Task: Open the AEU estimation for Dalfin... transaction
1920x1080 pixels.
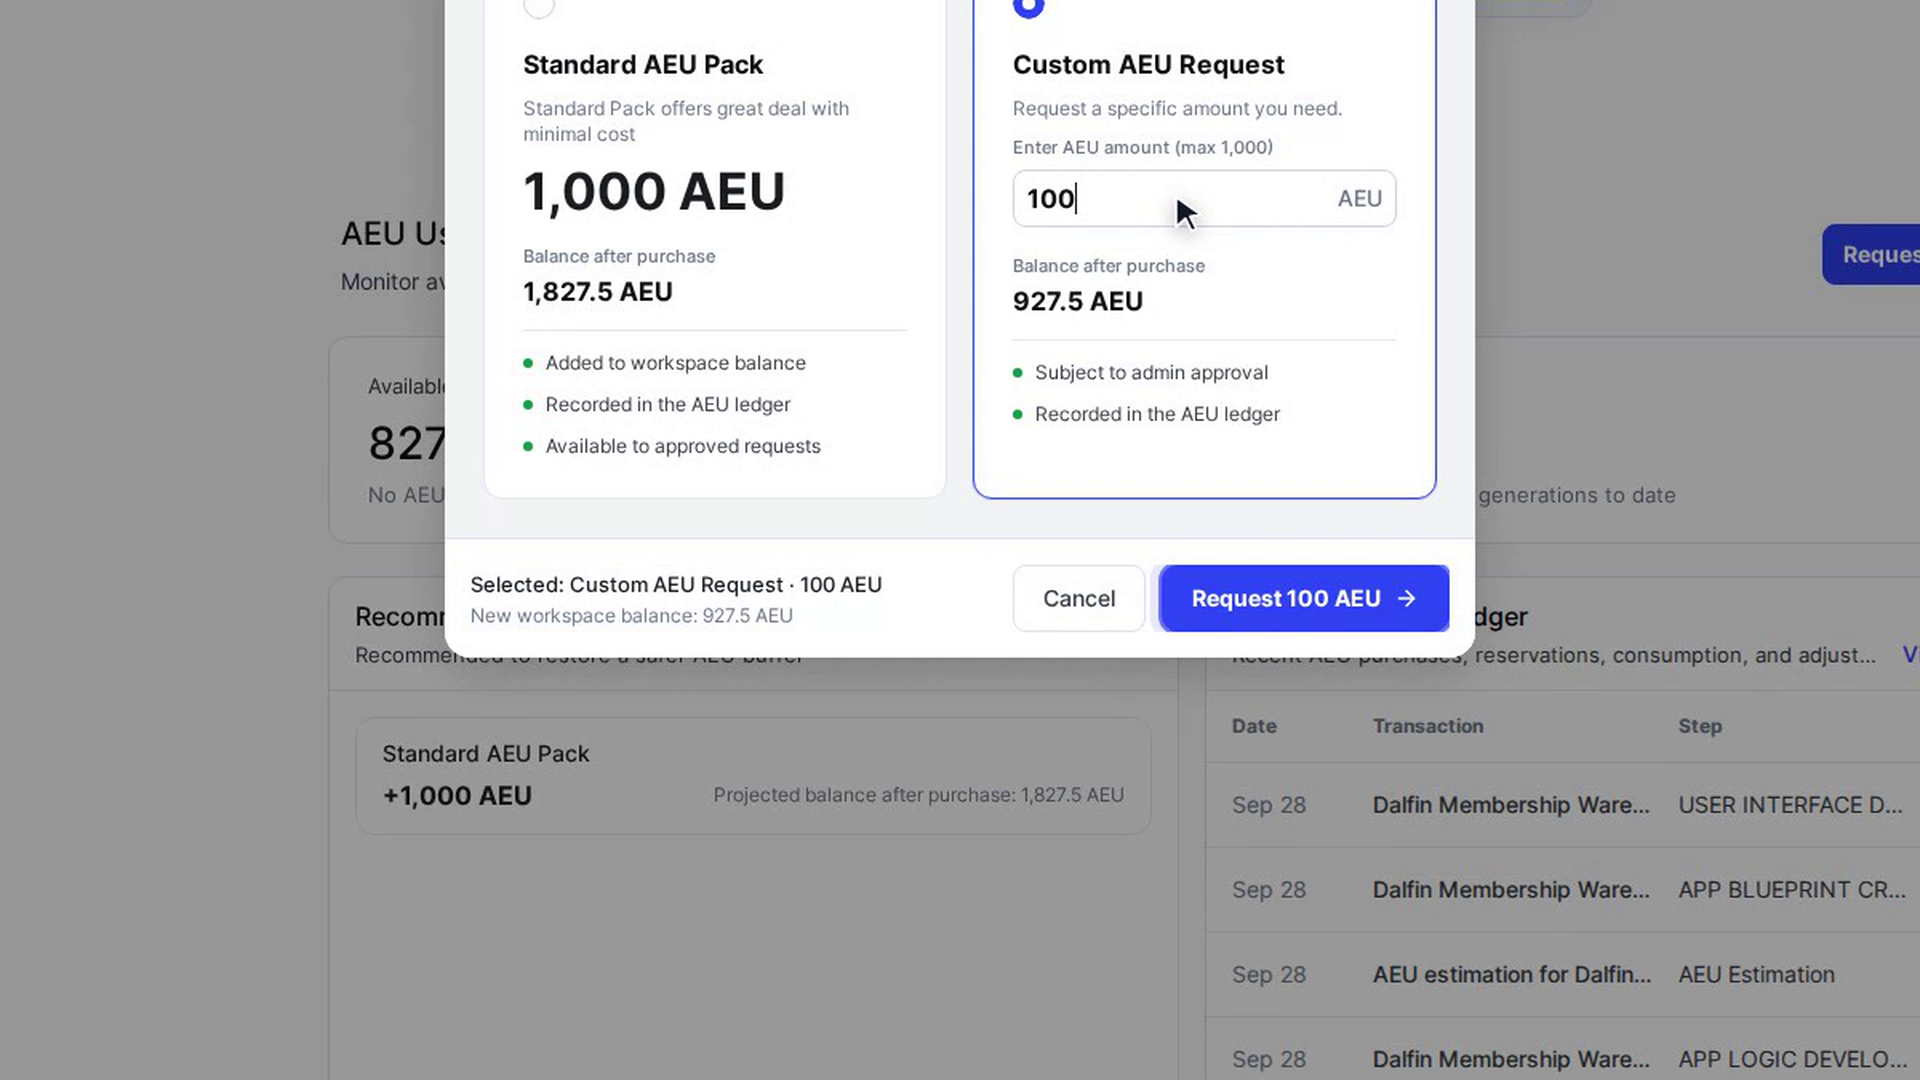Action: click(x=1511, y=975)
